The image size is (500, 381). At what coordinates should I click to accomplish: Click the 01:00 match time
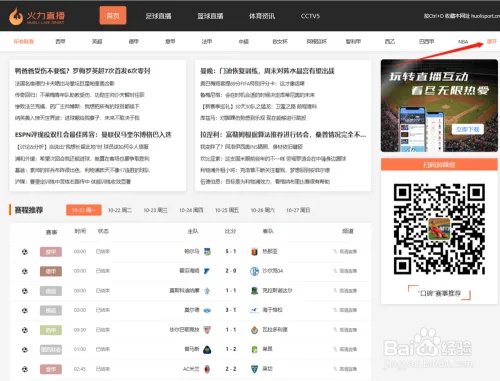(x=80, y=349)
